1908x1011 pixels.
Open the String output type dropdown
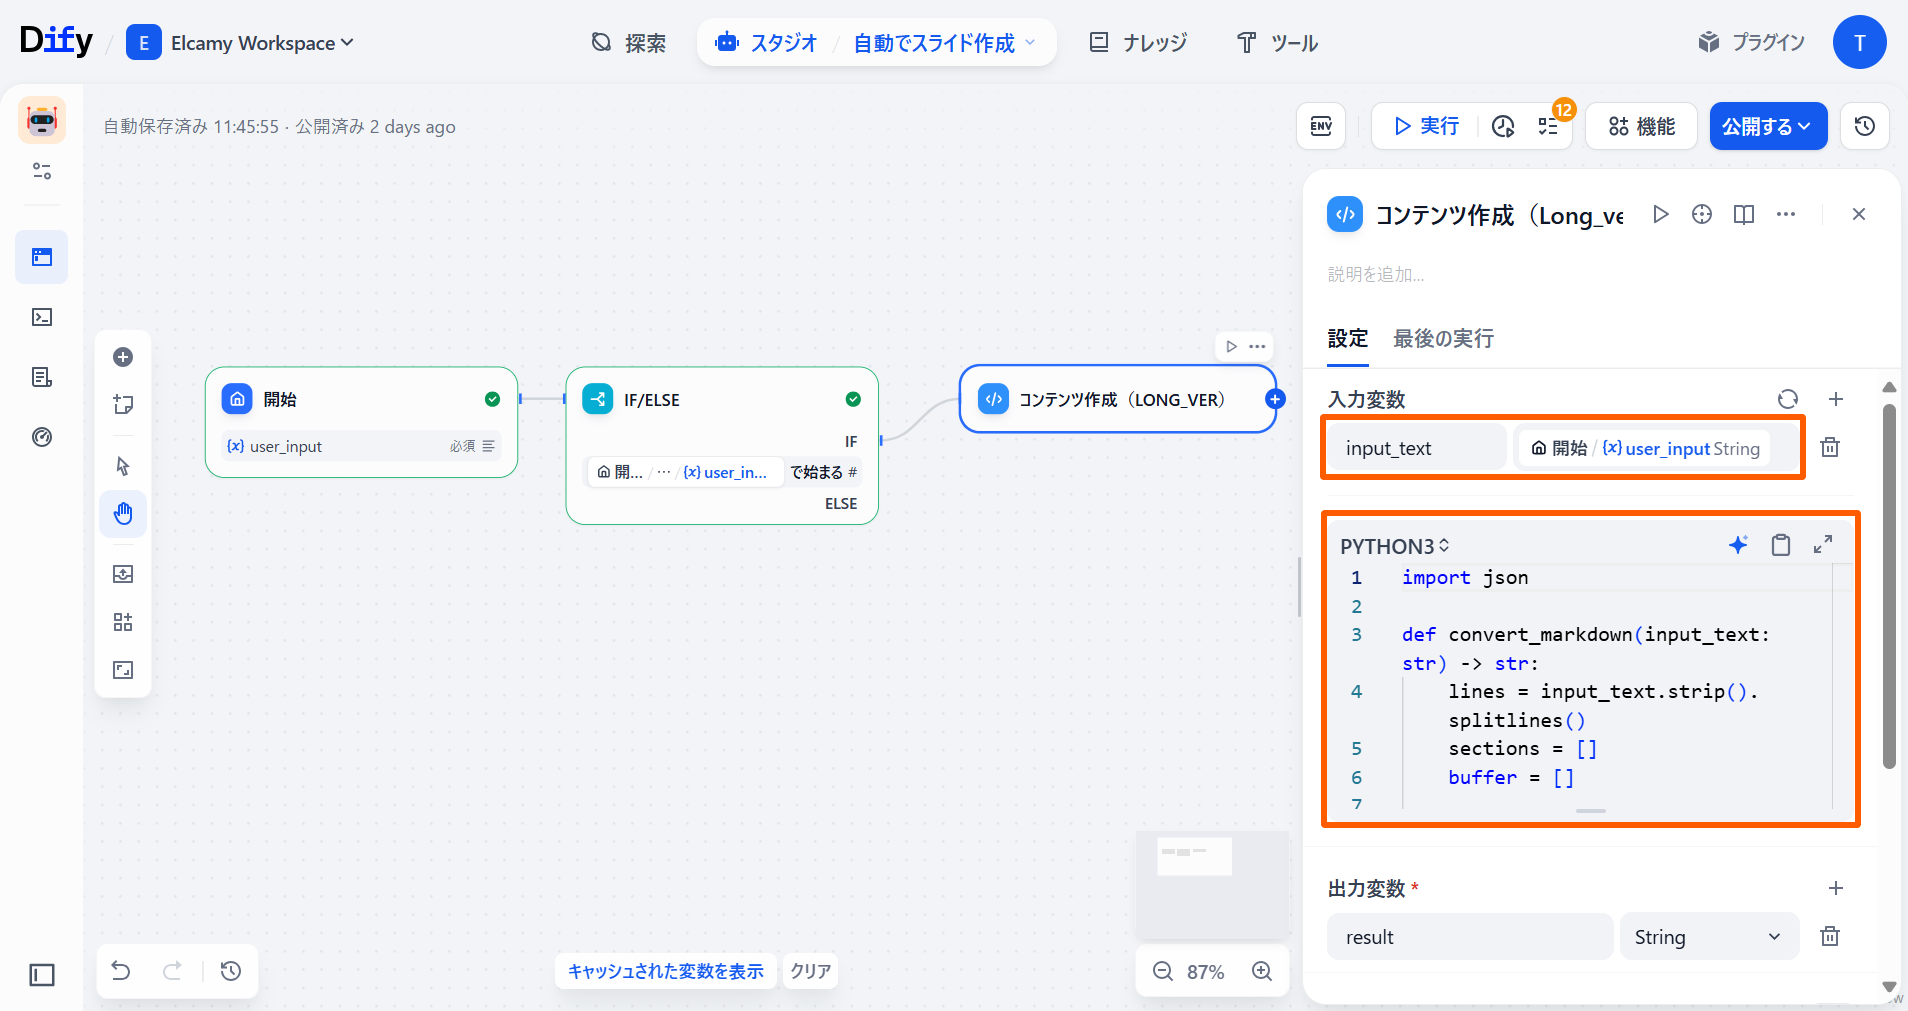click(1708, 937)
